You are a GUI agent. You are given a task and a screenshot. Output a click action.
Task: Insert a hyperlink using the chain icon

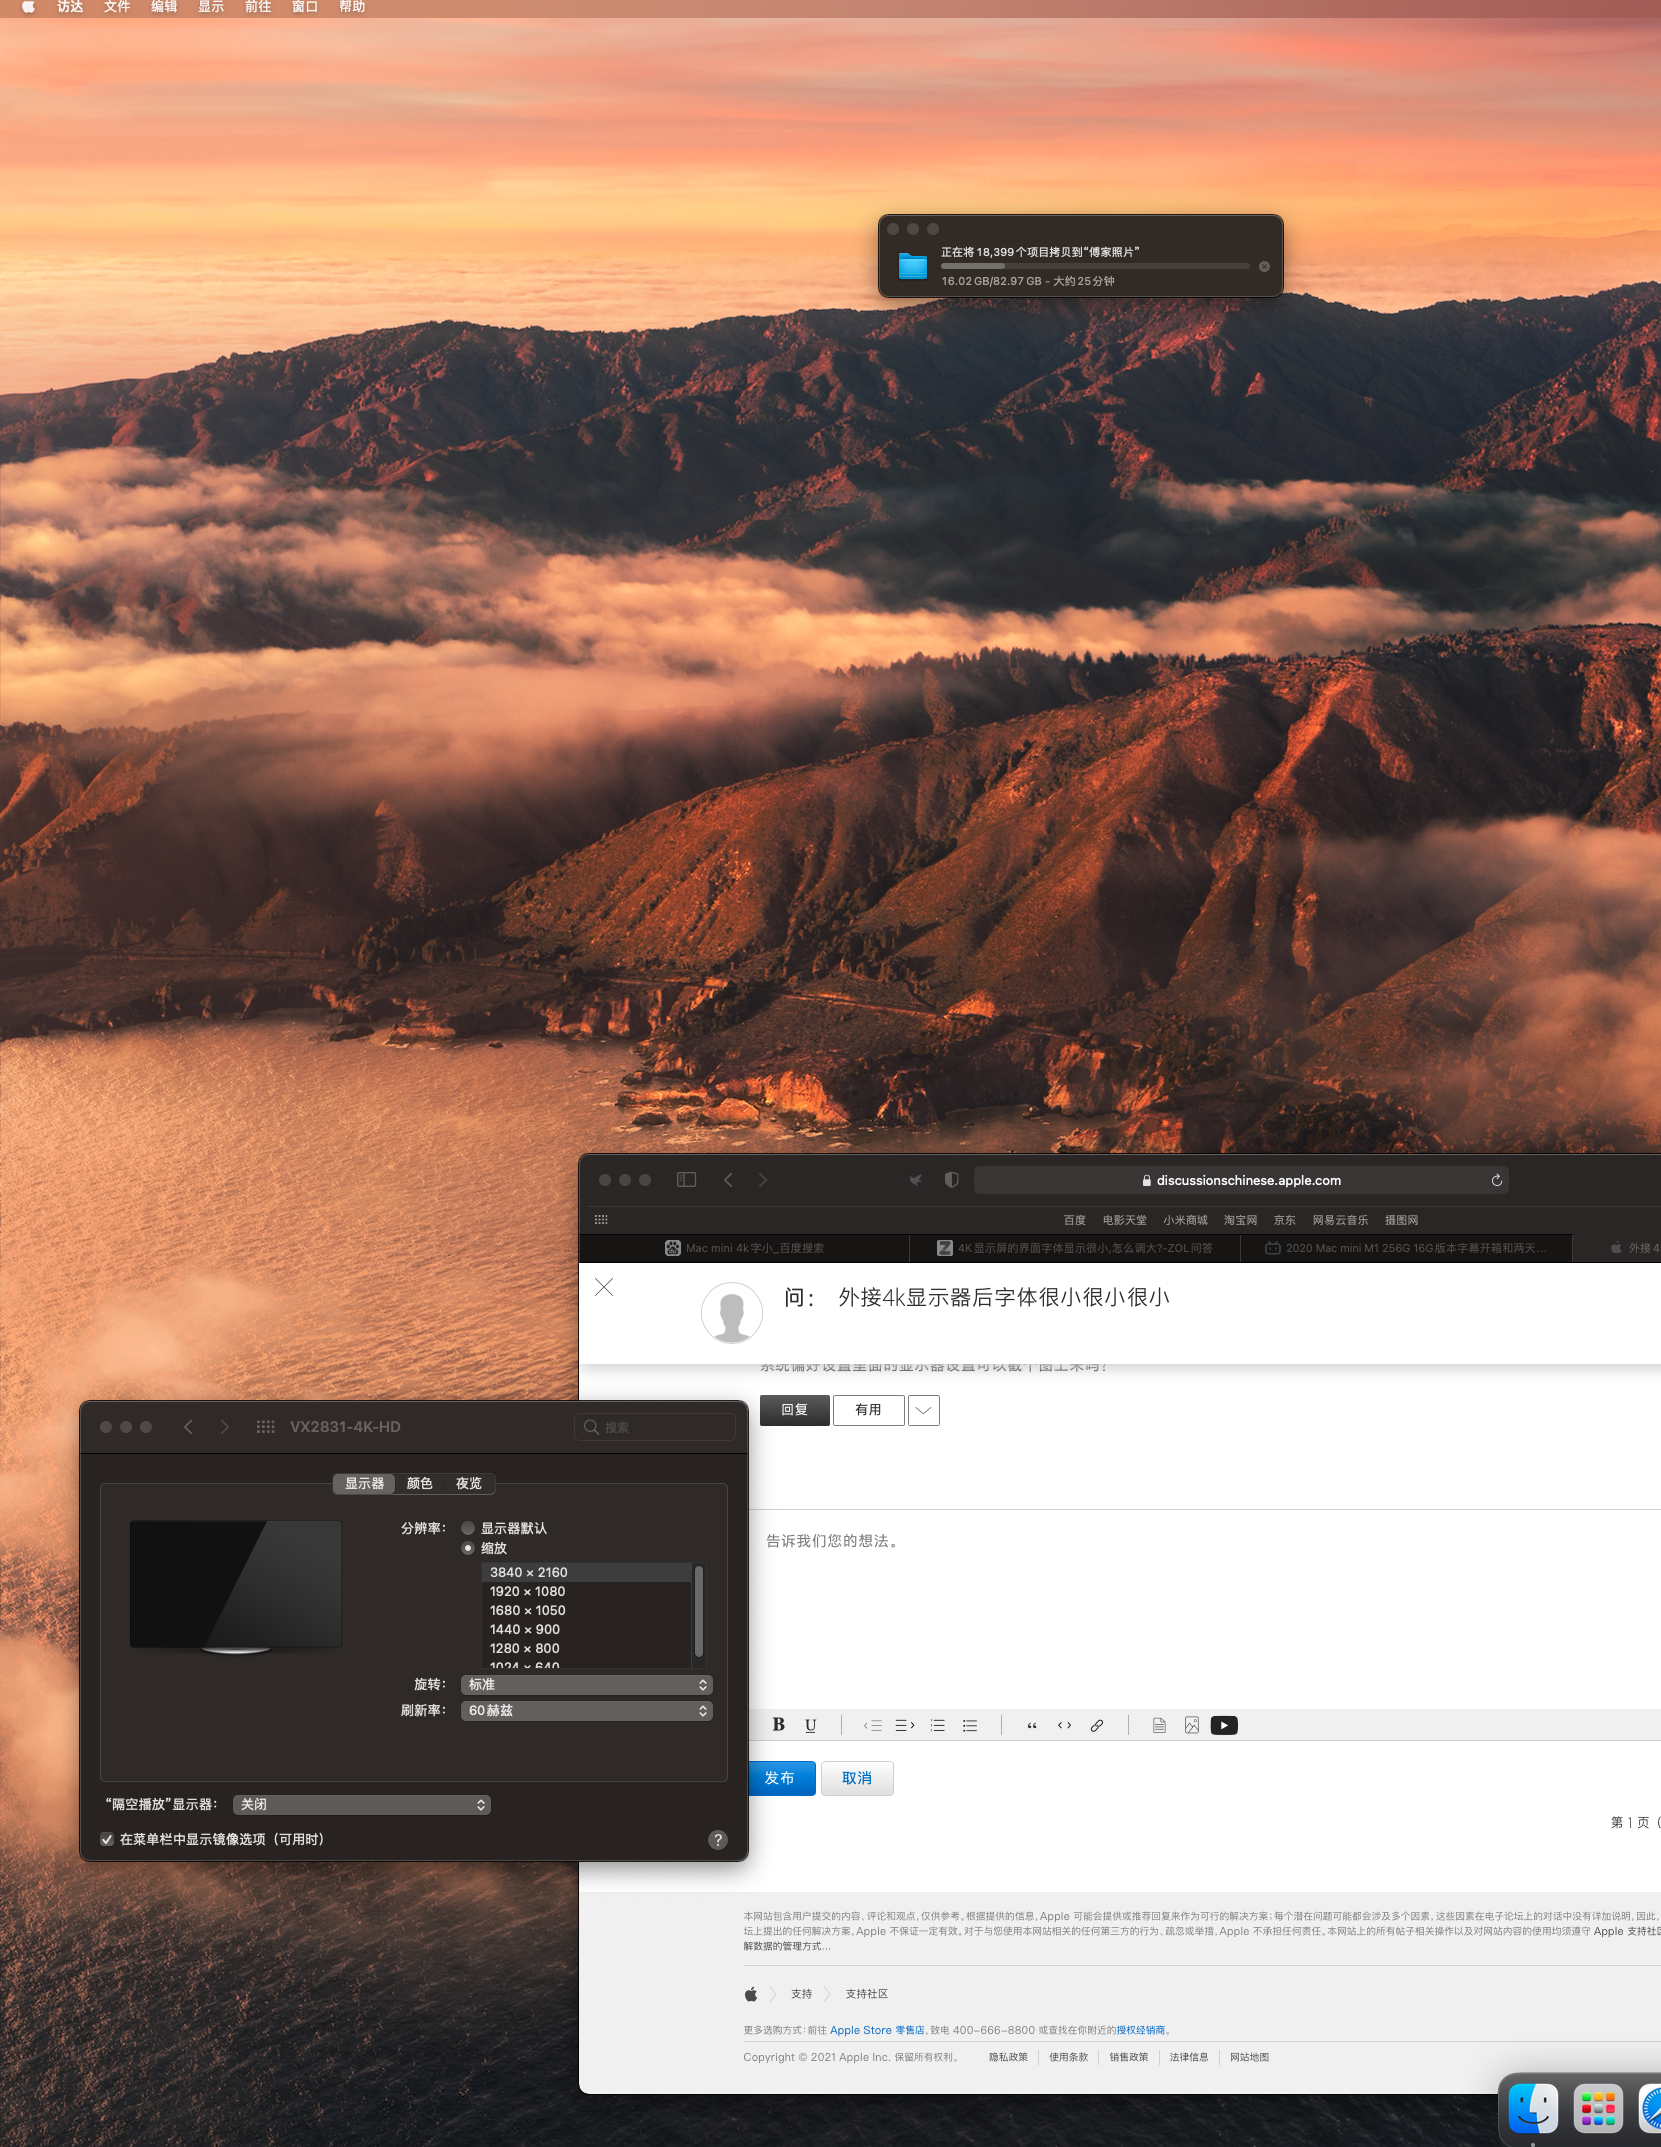(x=1097, y=1725)
